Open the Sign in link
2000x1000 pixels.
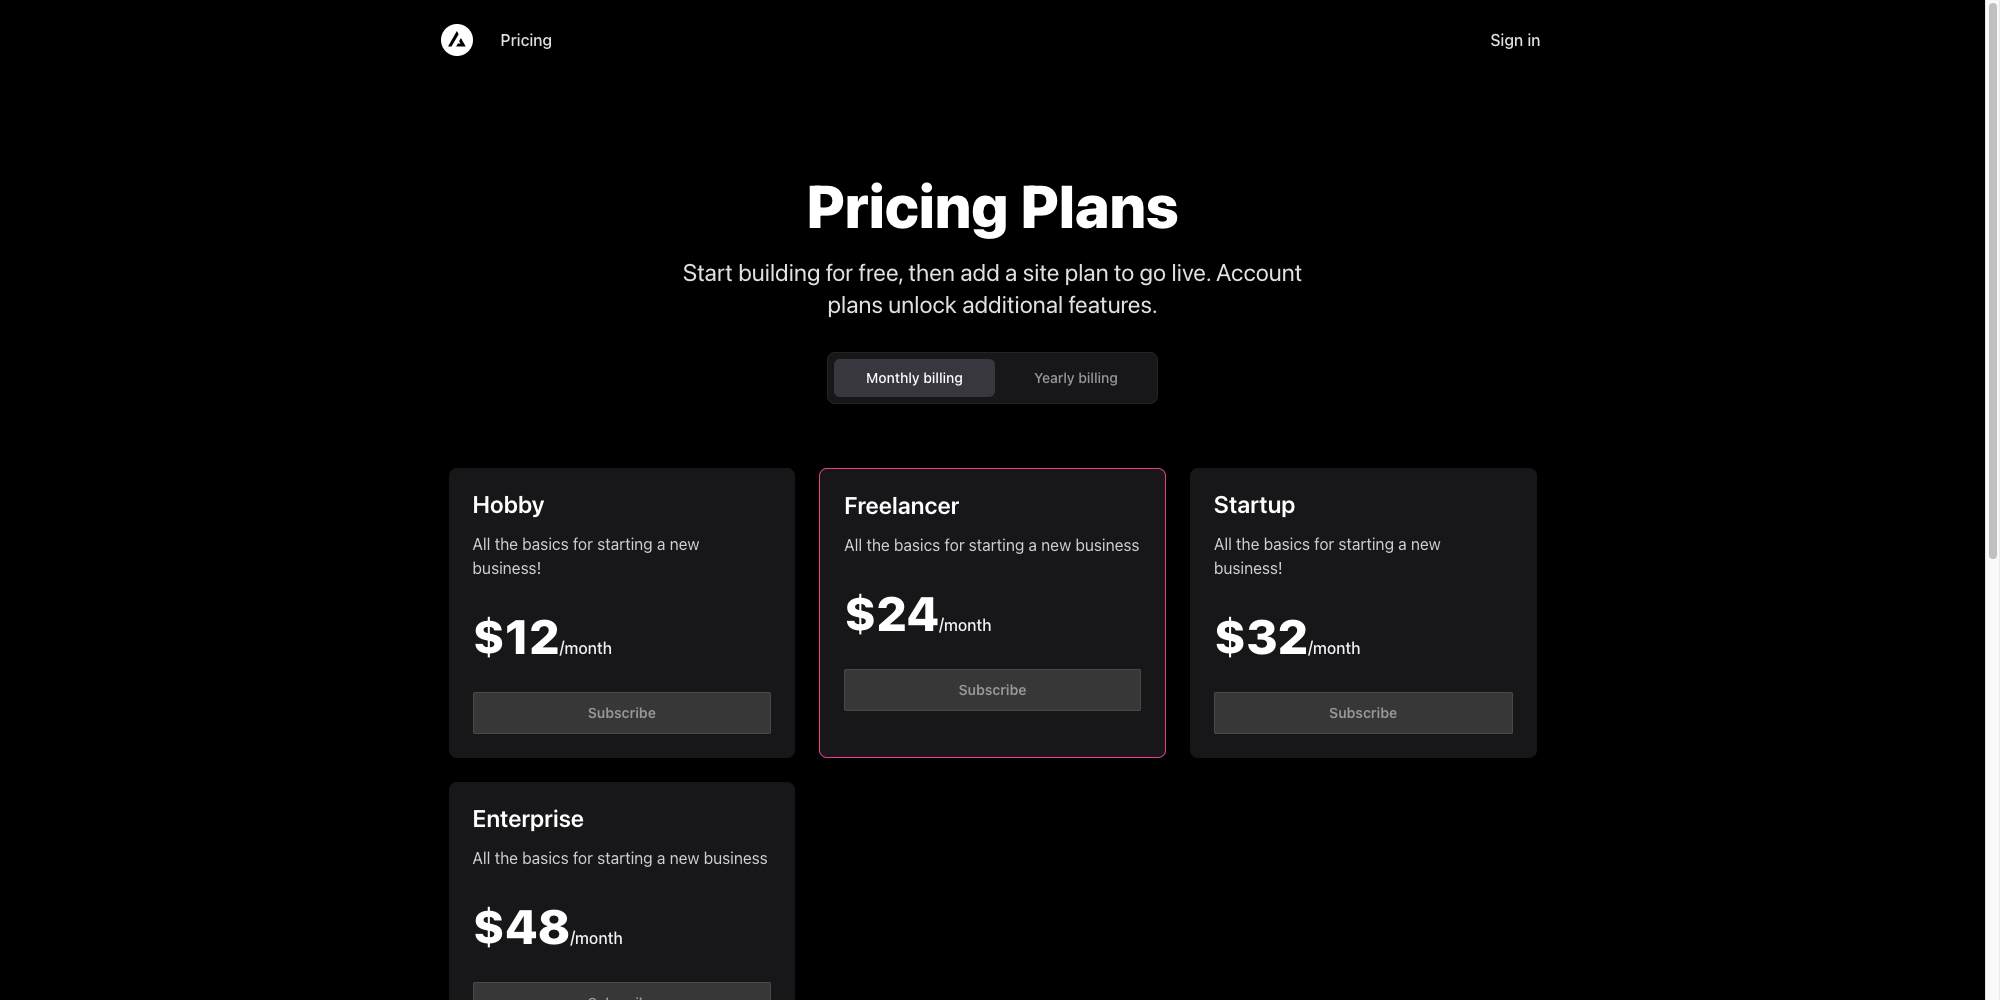(x=1515, y=40)
